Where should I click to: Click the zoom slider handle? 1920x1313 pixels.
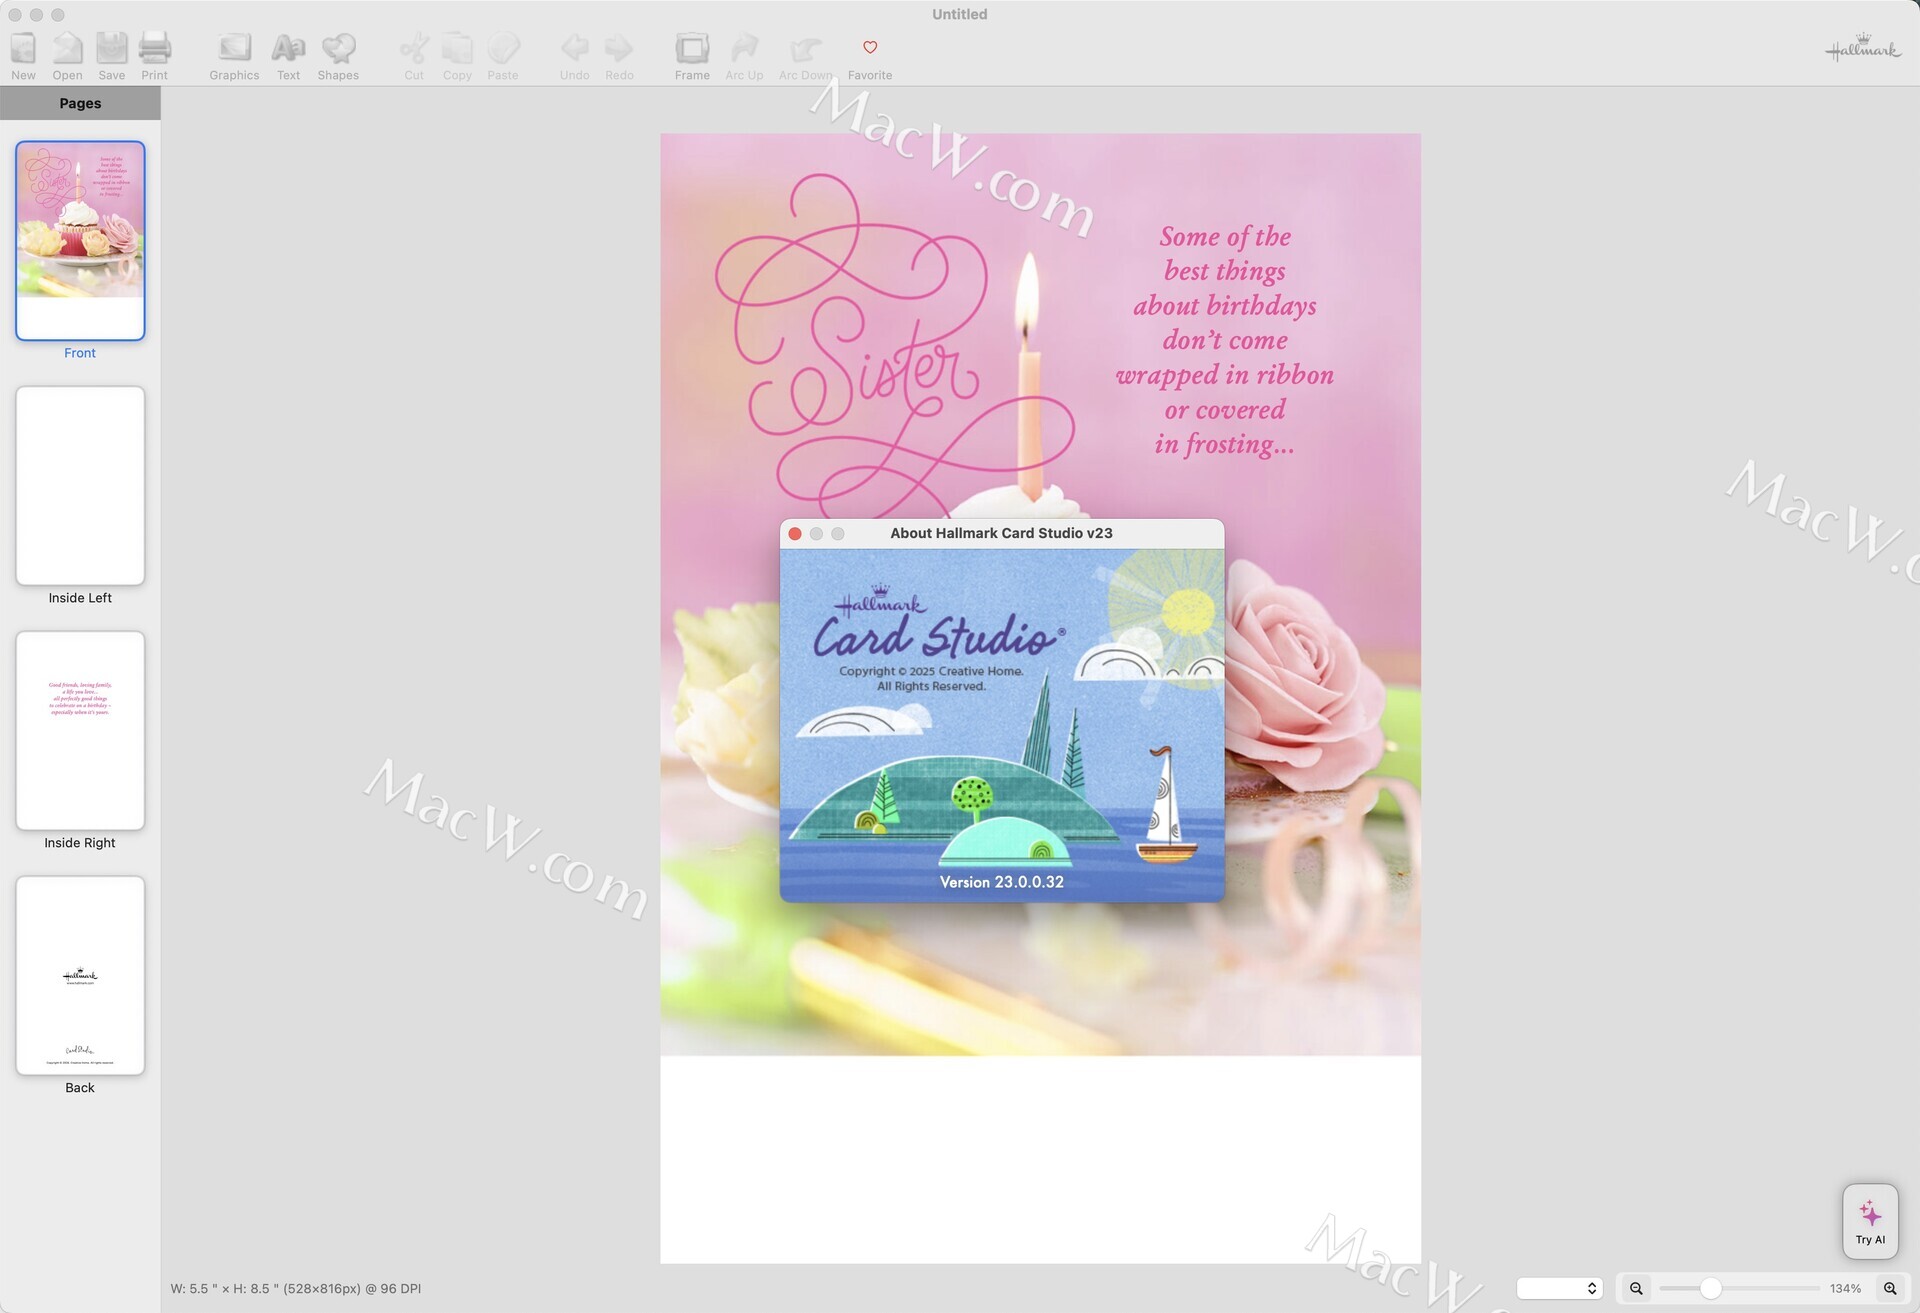[x=1710, y=1288]
